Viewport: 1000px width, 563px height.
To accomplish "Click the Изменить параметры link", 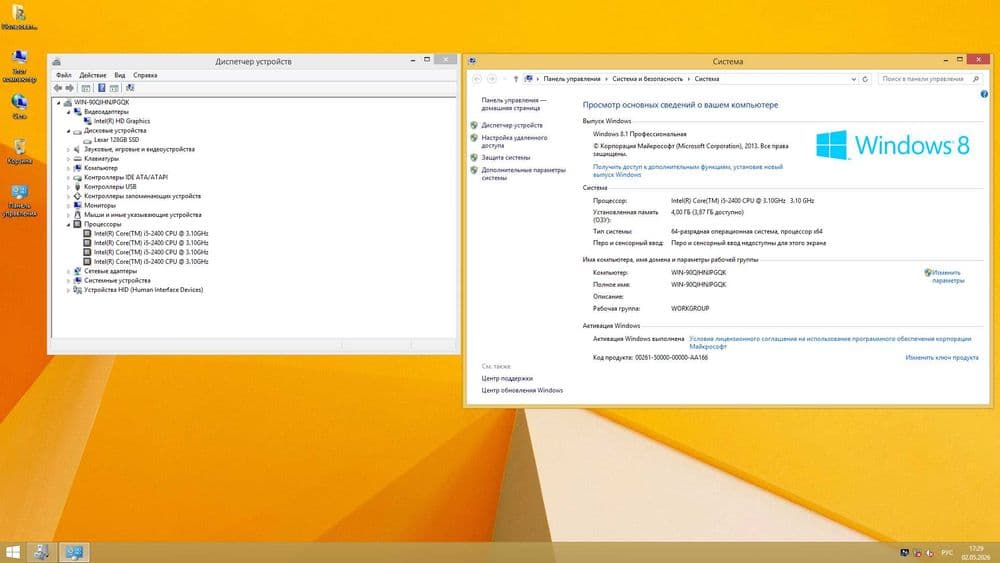I will click(948, 277).
